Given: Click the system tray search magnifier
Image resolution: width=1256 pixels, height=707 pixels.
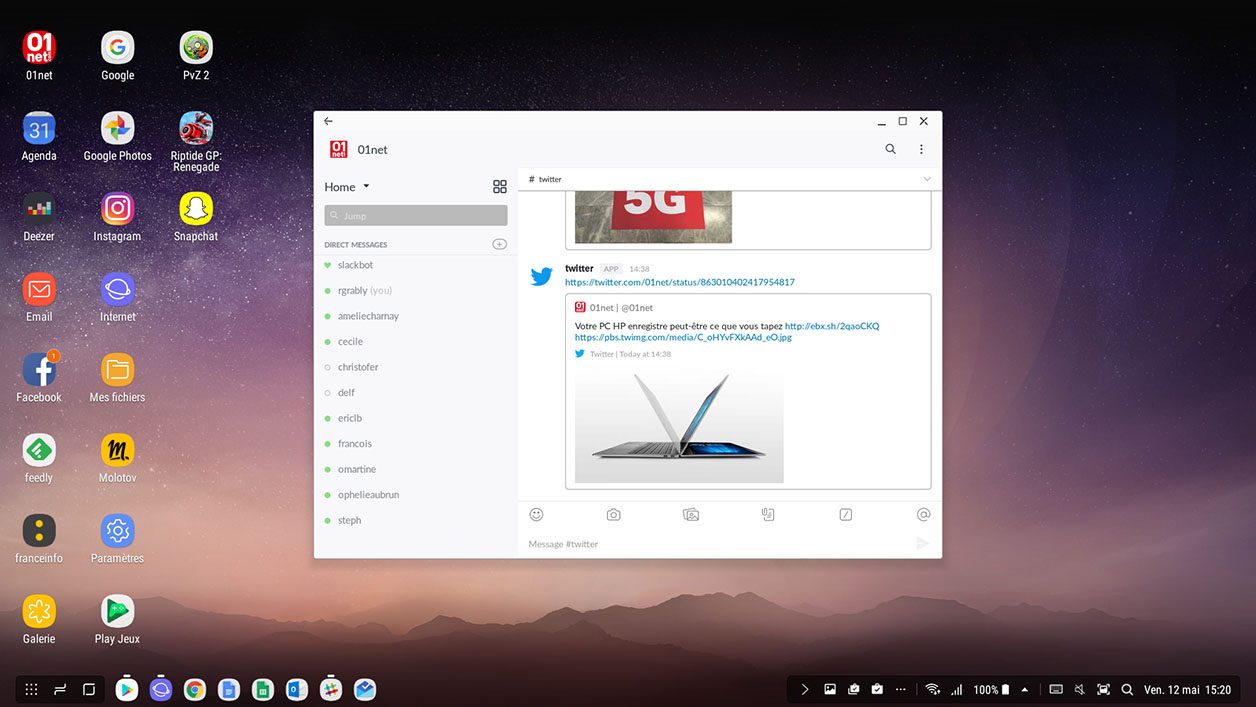Looking at the screenshot, I should pos(1127,690).
